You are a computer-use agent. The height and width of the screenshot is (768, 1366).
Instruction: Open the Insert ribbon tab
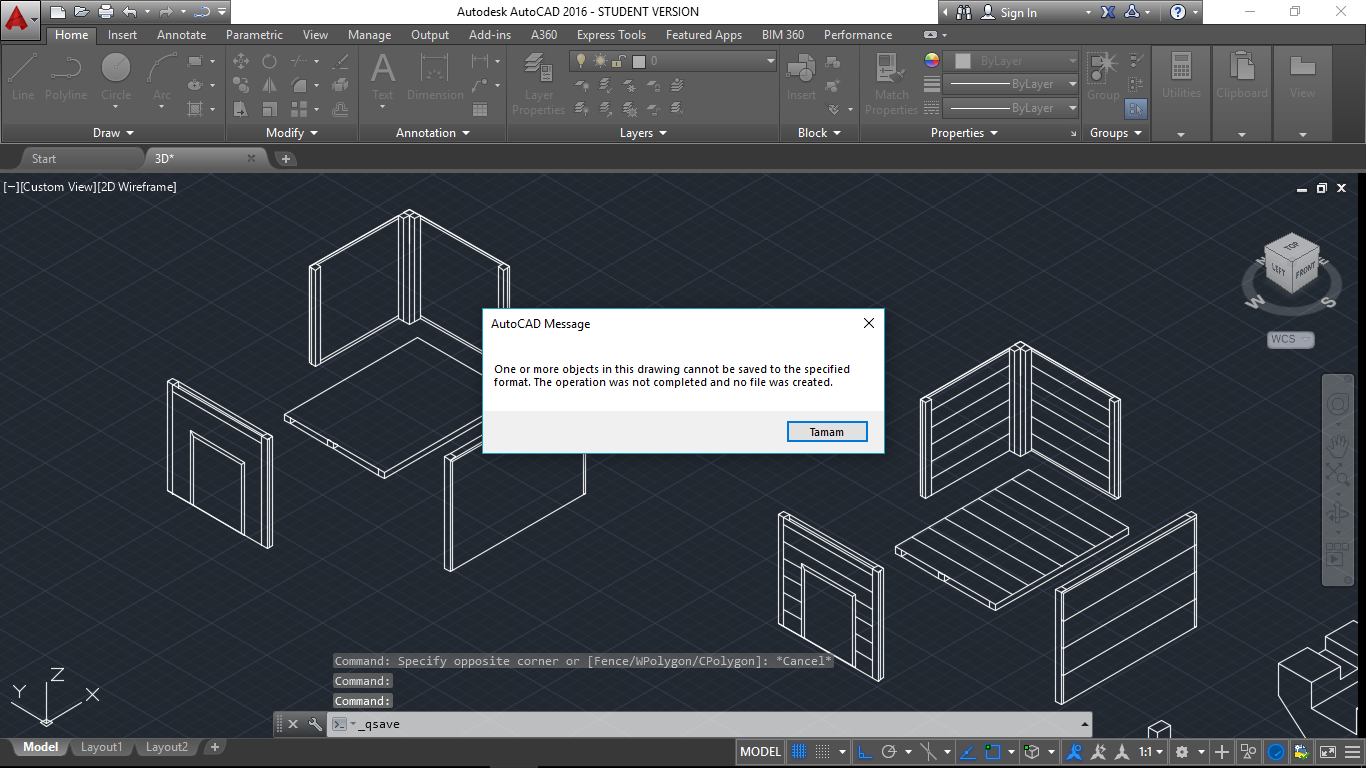coord(123,35)
